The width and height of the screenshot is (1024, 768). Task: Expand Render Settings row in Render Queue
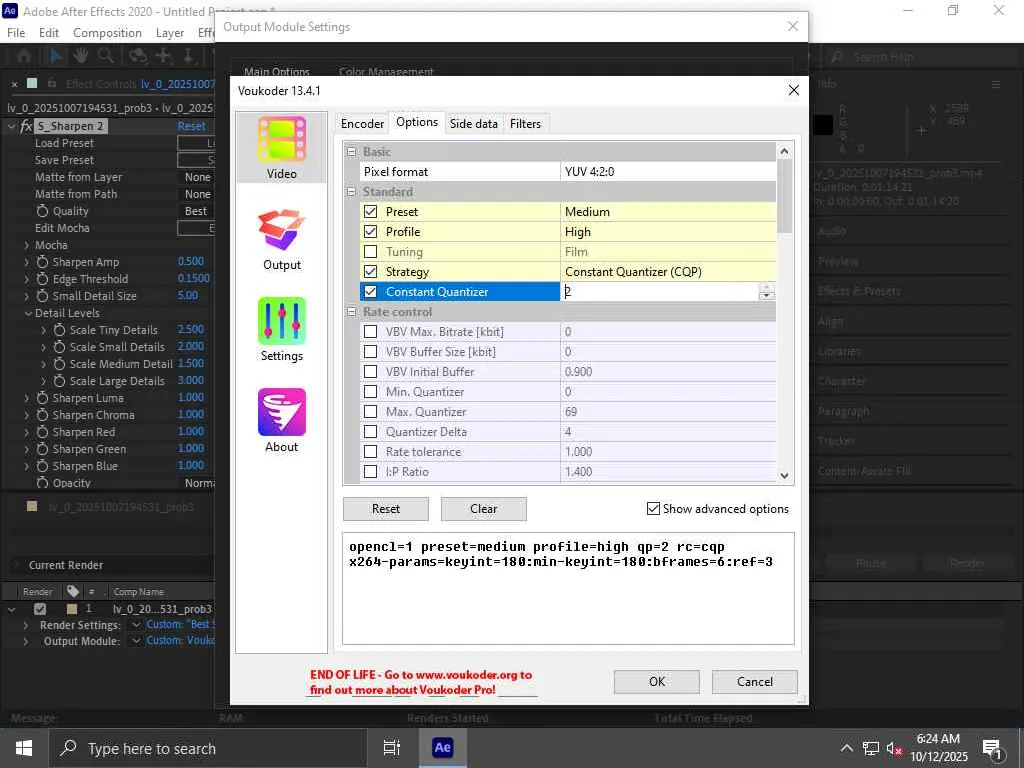25,625
